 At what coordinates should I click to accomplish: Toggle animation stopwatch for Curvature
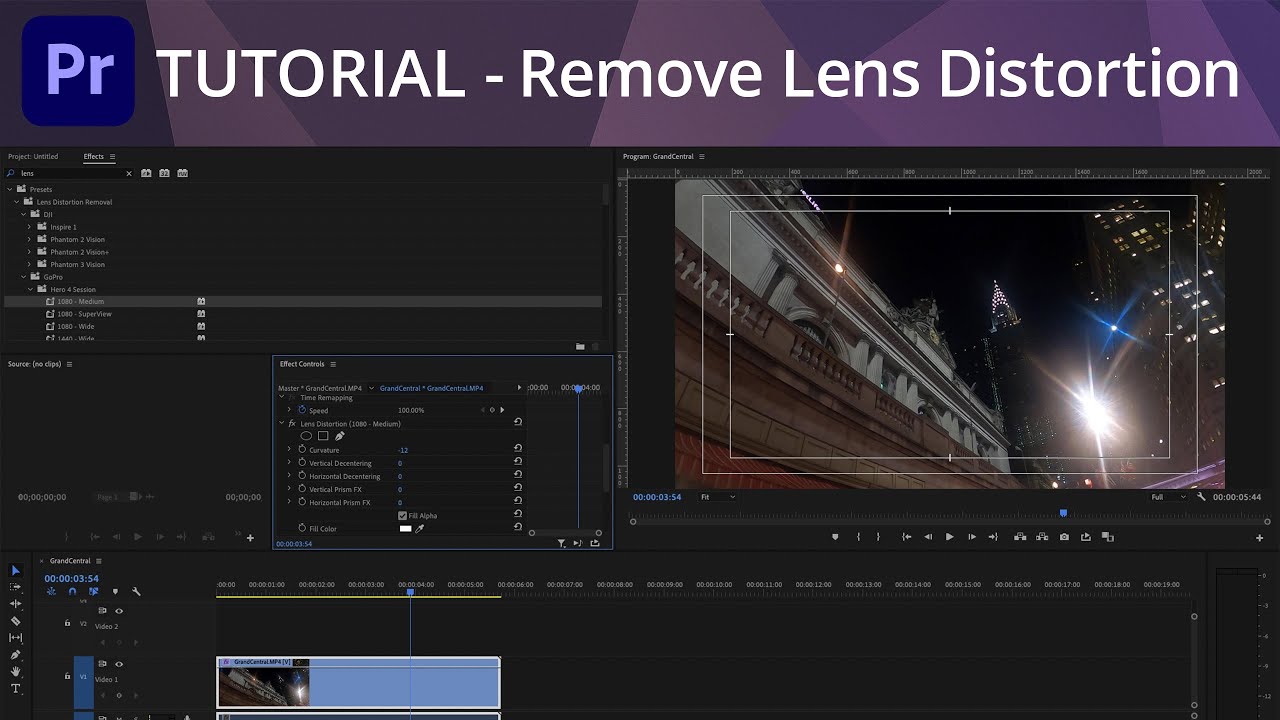302,450
